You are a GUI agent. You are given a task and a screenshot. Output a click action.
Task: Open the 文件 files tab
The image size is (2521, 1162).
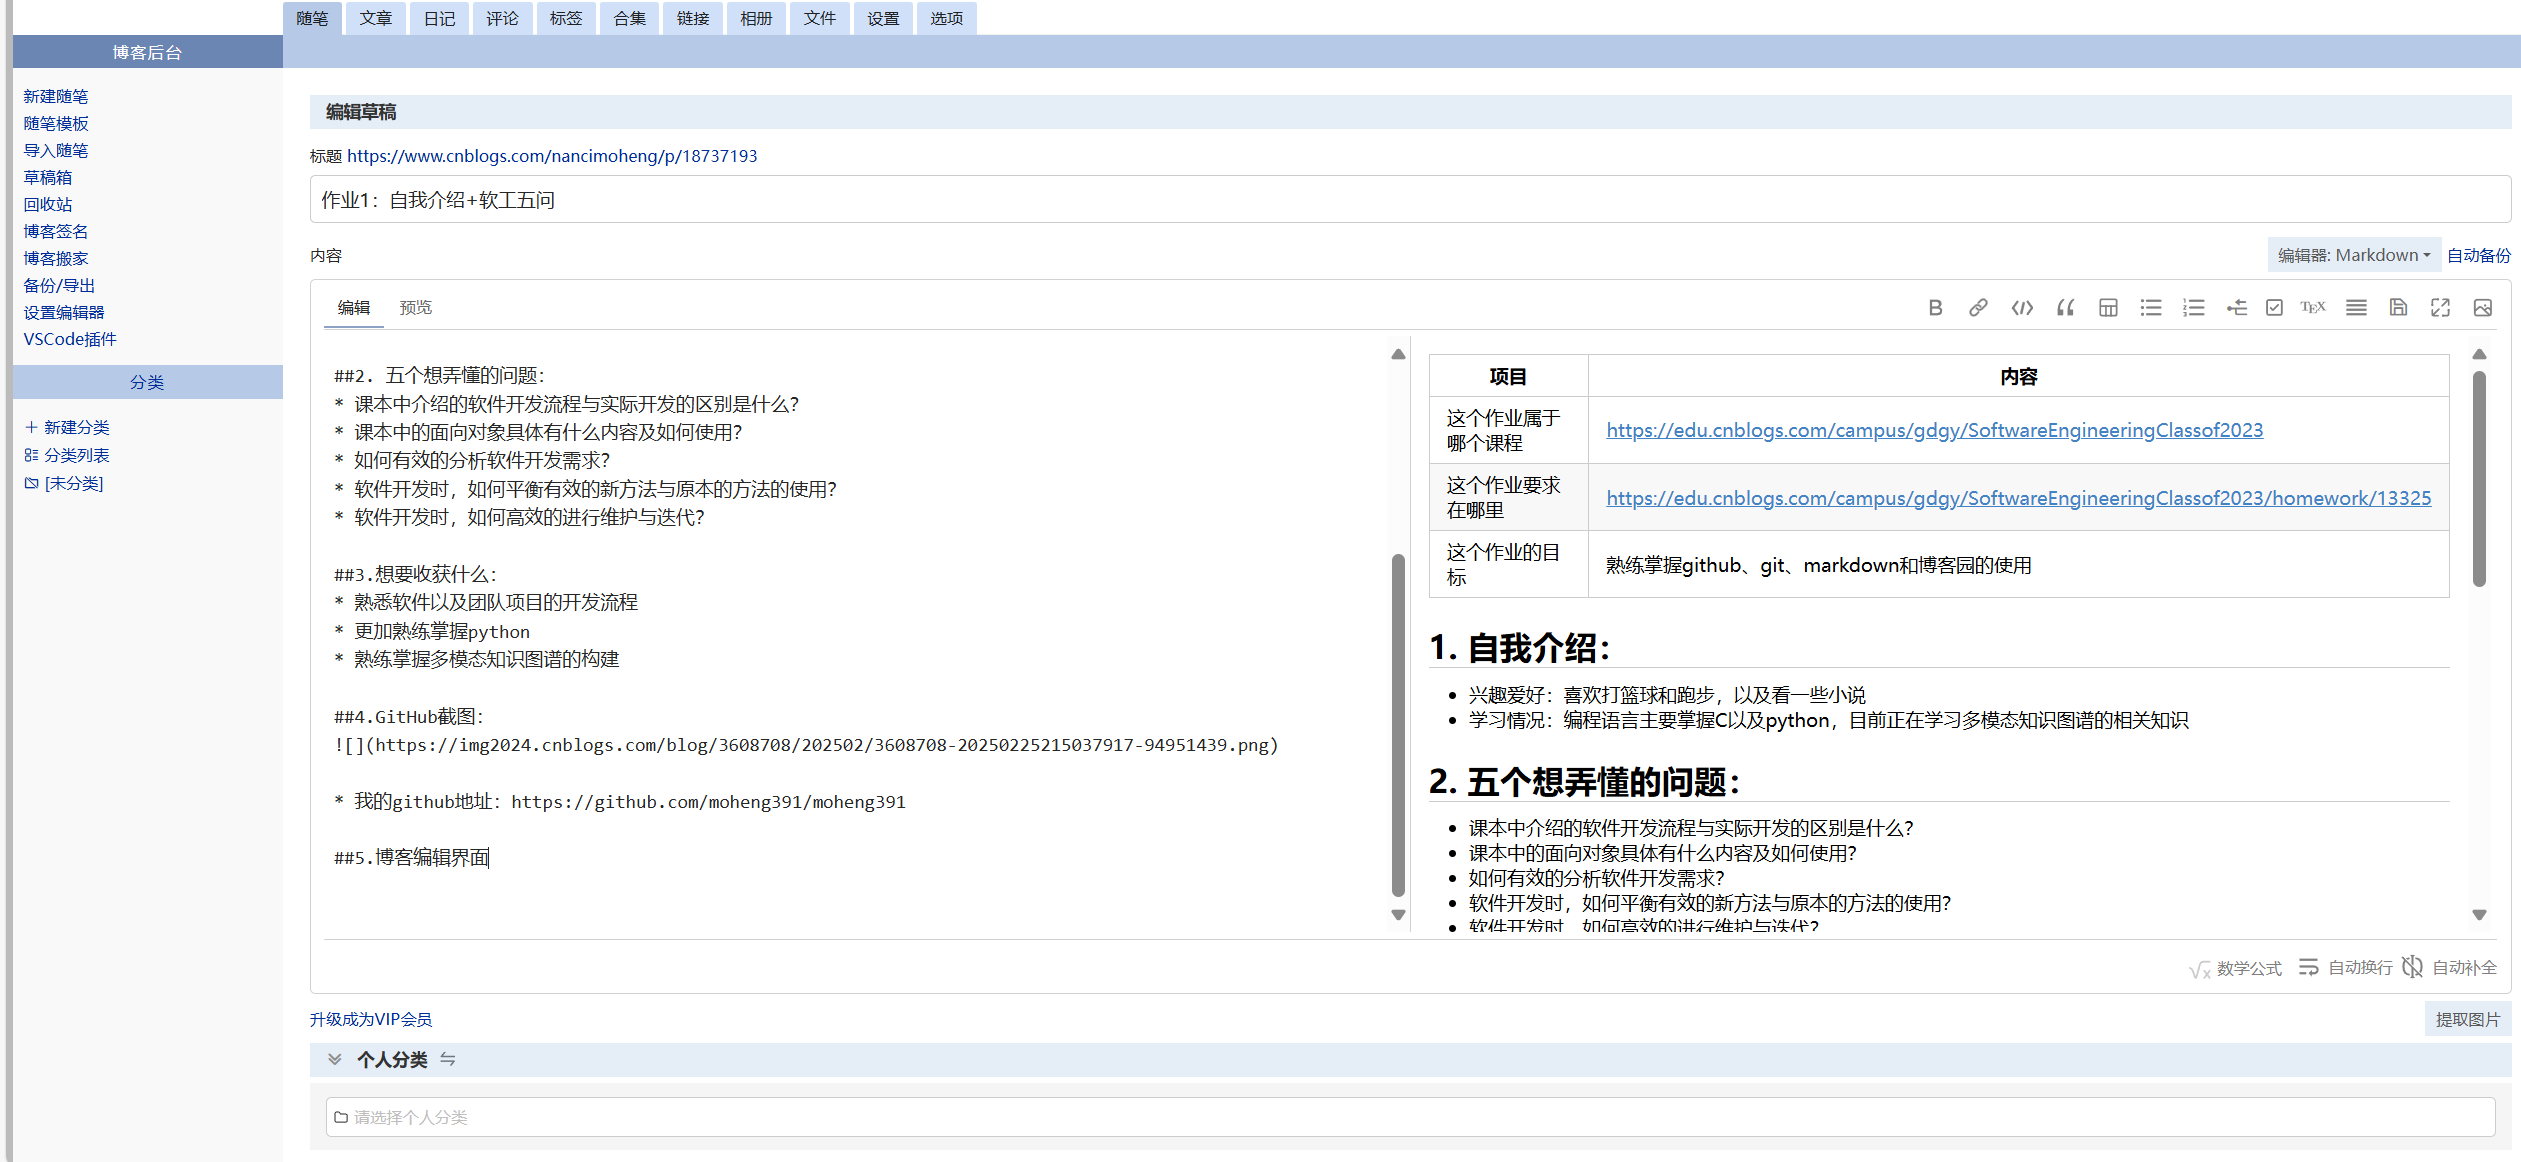pos(820,18)
